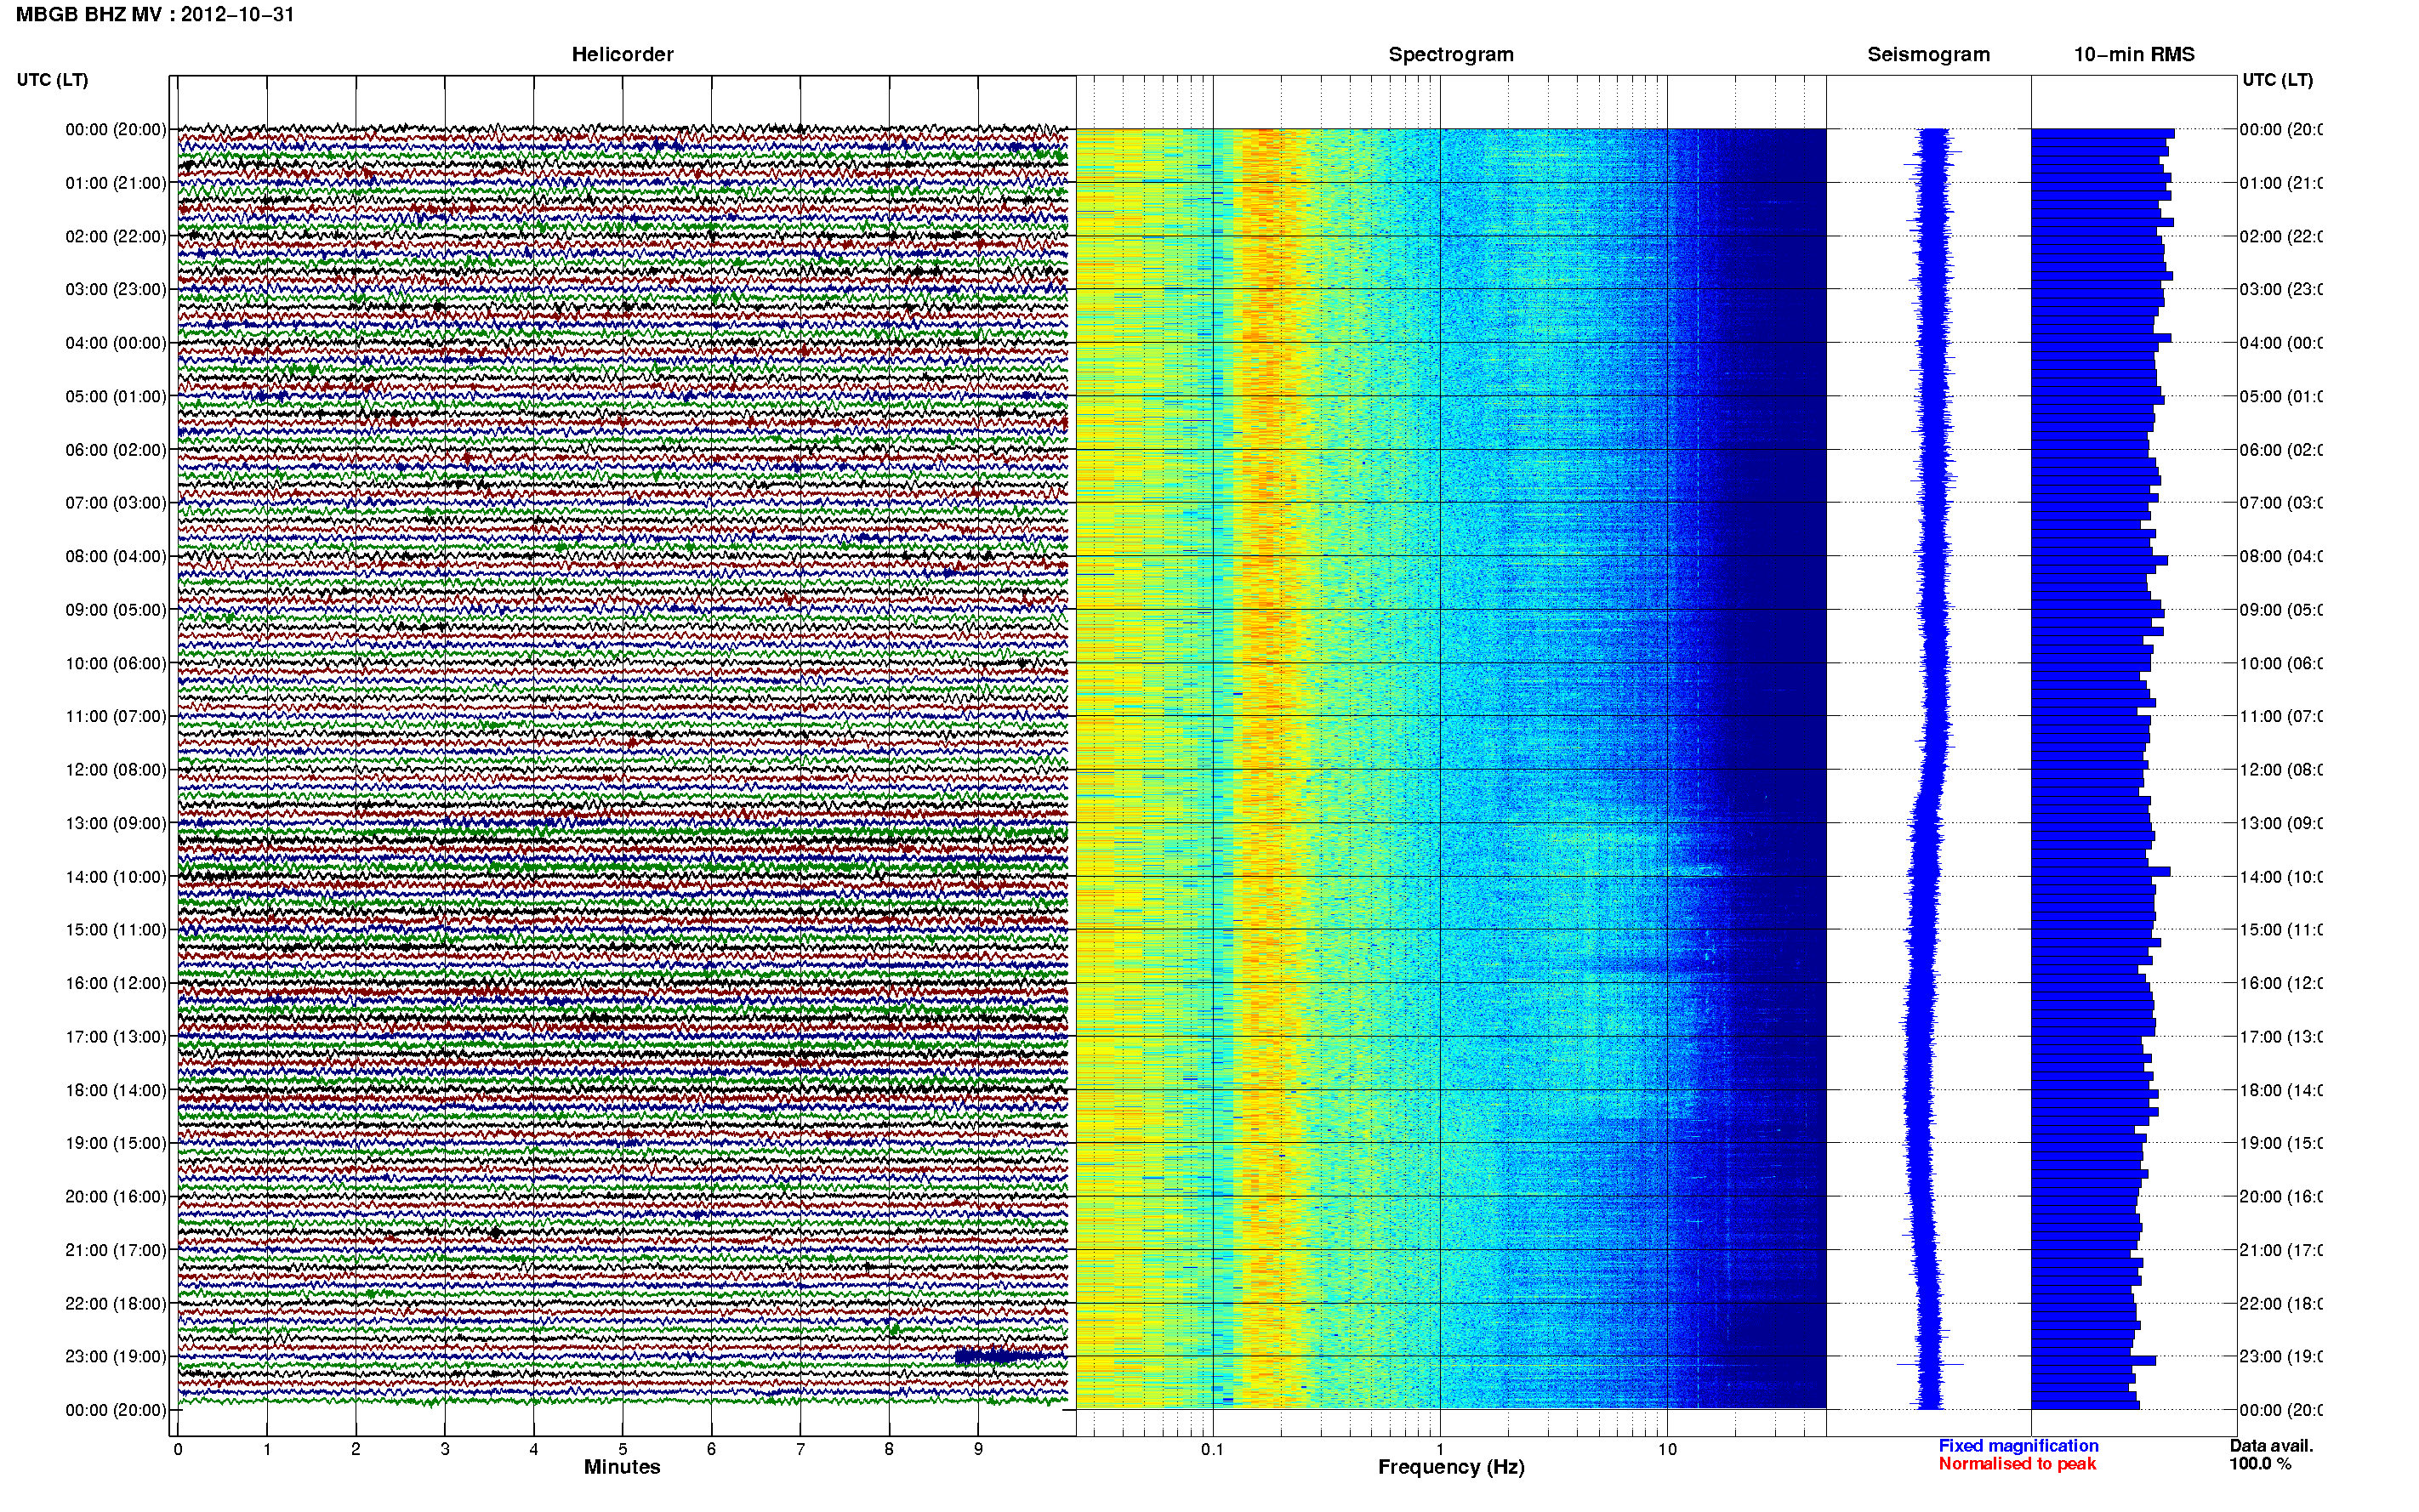Select the "Data avail." label
2419x1512 pixels.
click(x=2271, y=1446)
